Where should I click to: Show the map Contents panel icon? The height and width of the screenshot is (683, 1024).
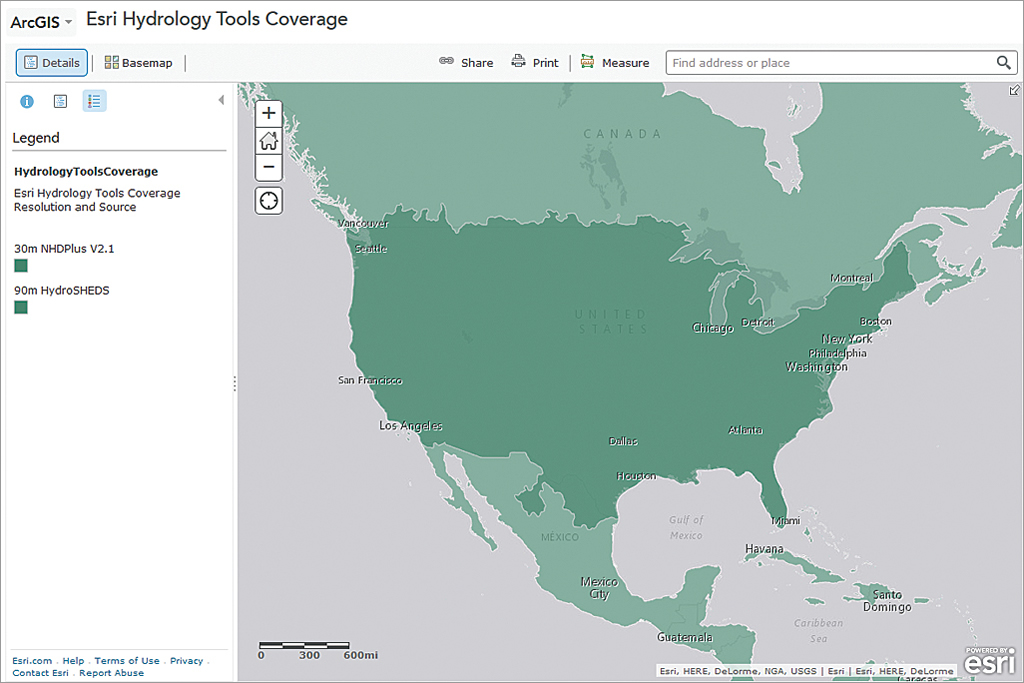tap(60, 101)
